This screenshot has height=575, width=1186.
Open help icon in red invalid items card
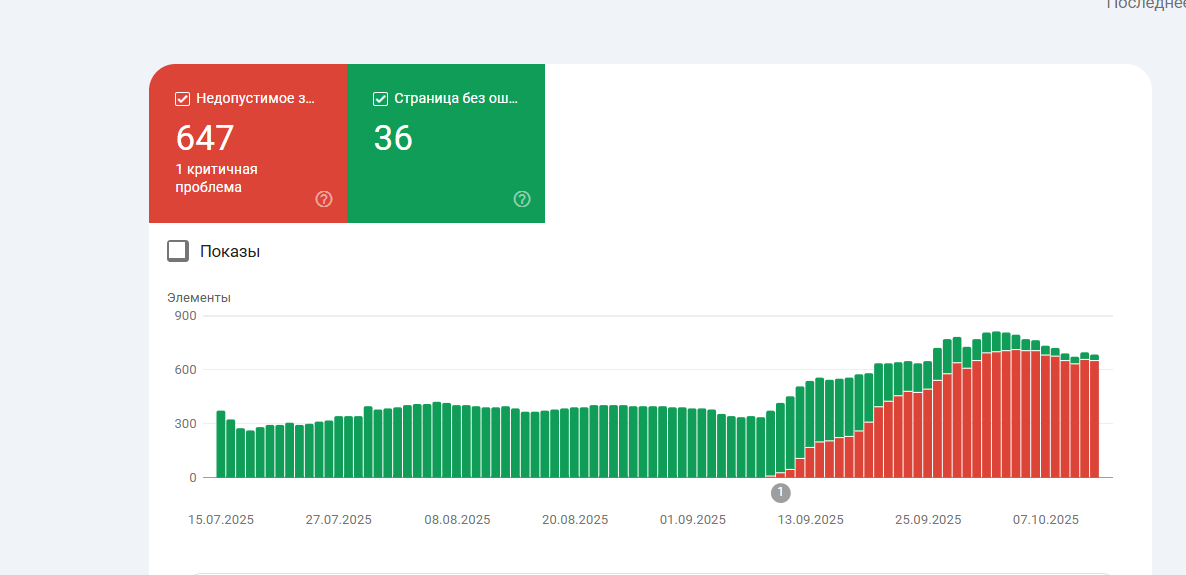pyautogui.click(x=324, y=199)
